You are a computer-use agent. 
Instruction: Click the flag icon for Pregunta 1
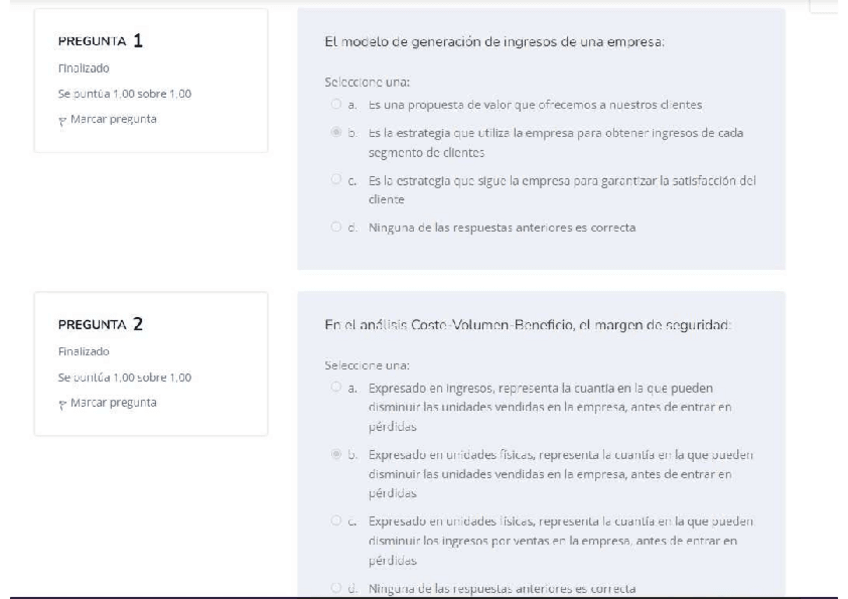62,121
